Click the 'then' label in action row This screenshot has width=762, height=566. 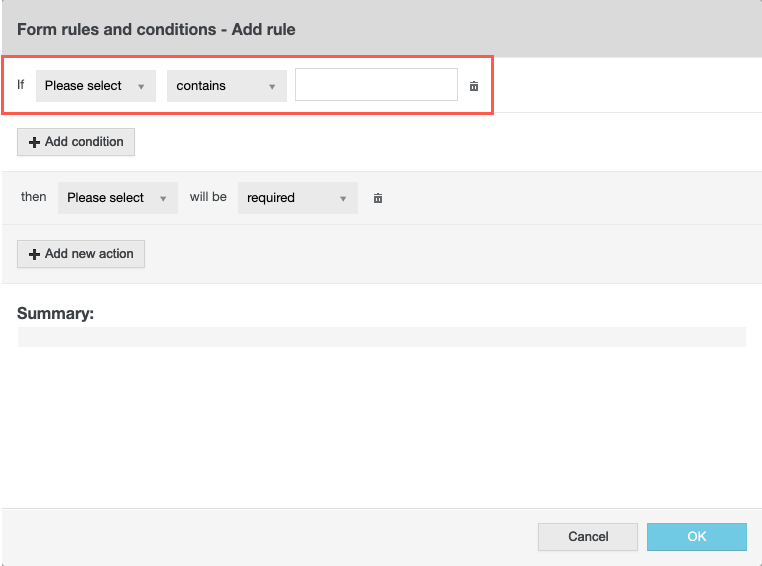pos(34,197)
